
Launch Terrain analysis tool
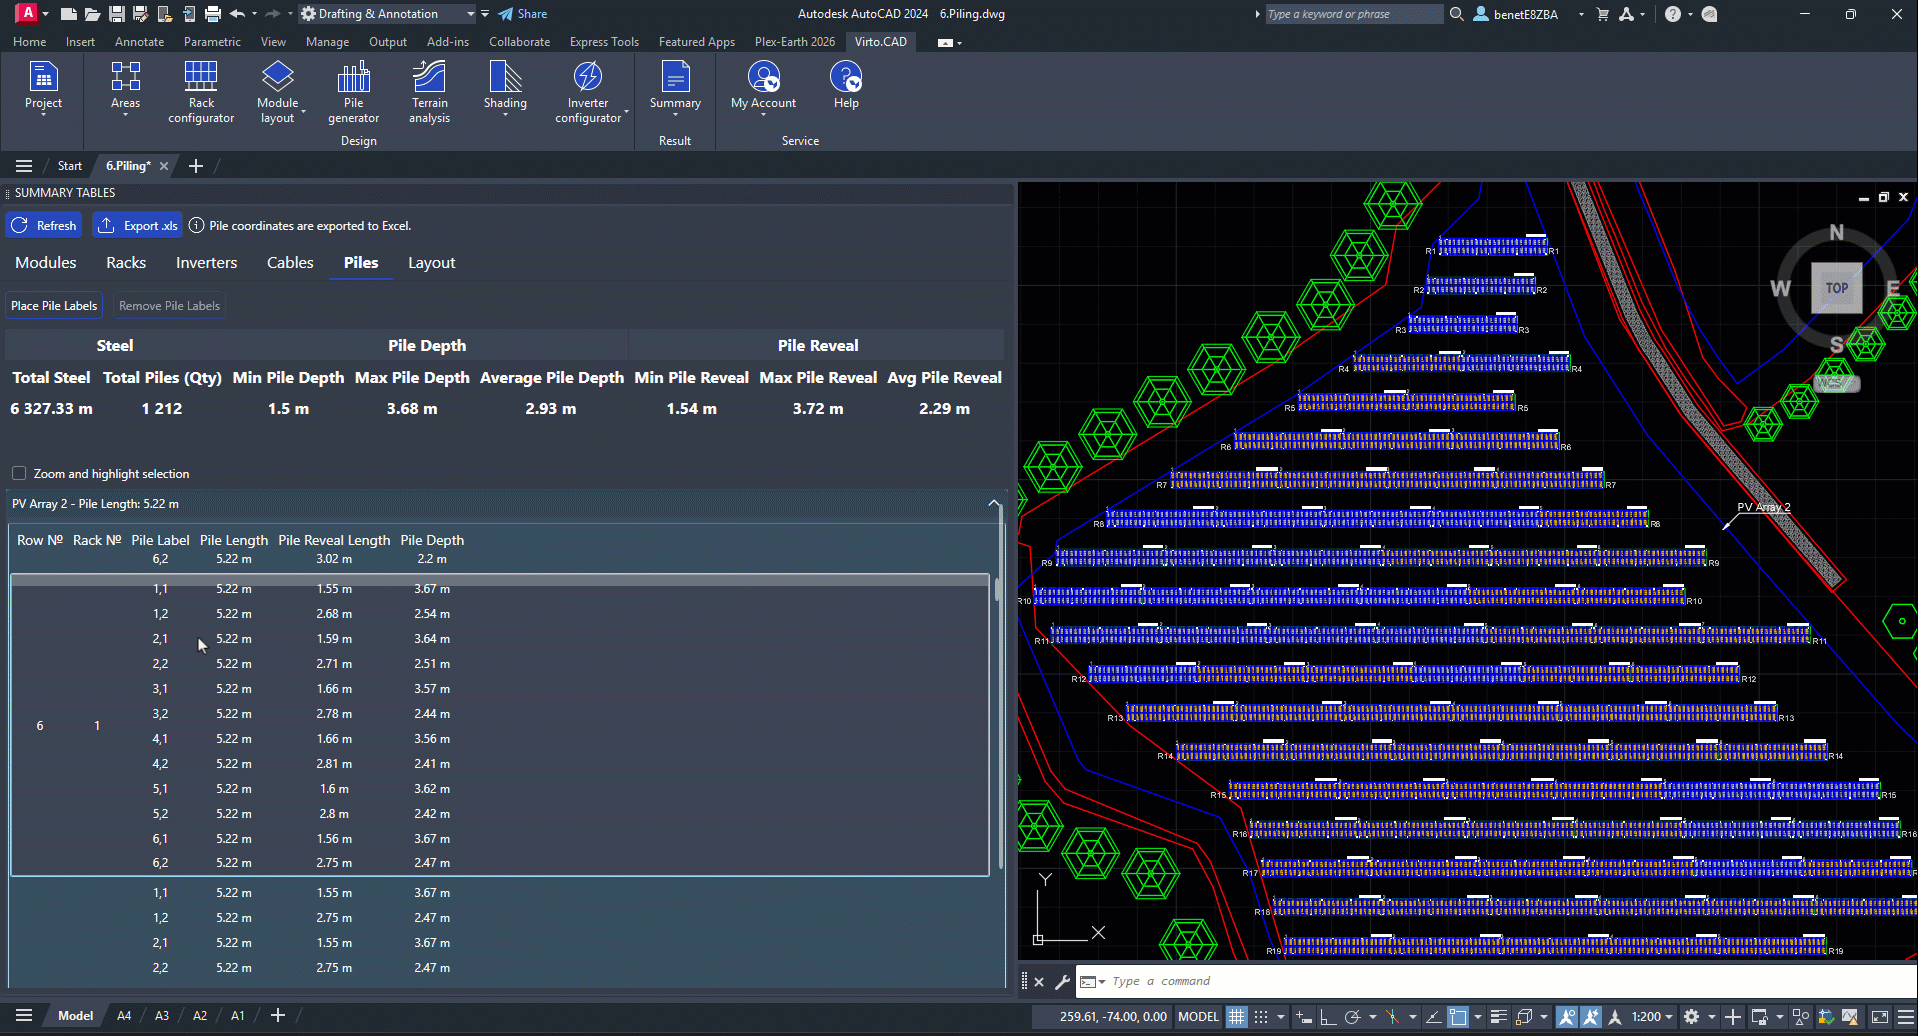click(x=429, y=91)
